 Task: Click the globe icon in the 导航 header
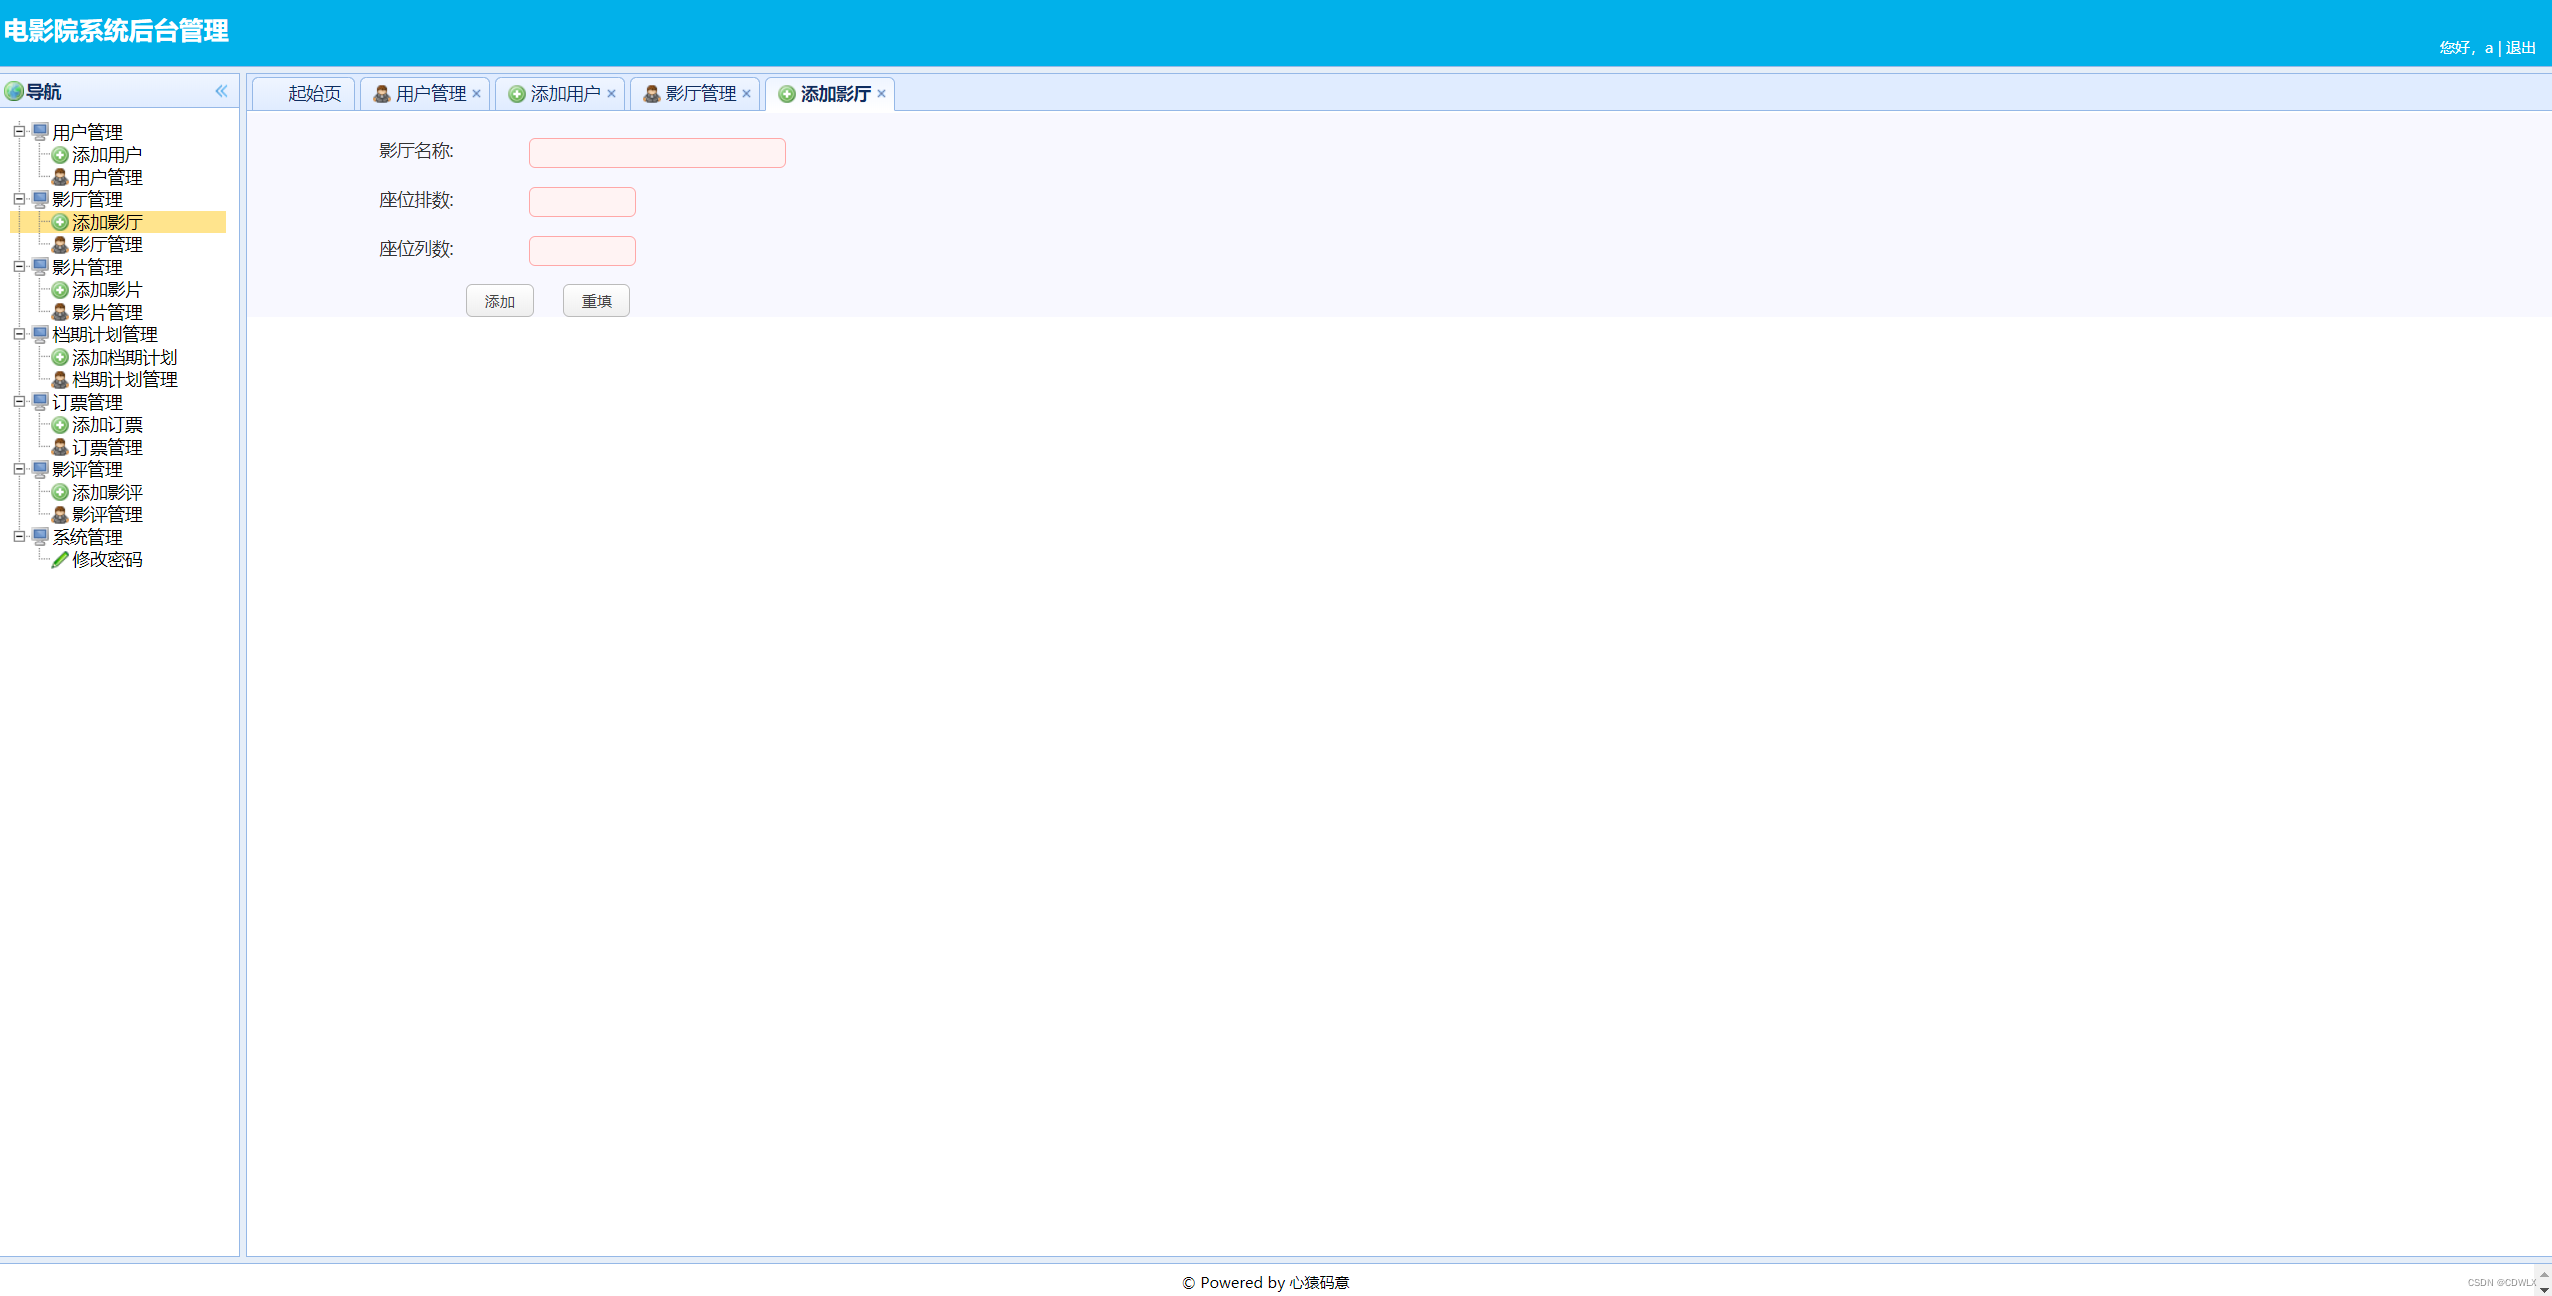14,91
